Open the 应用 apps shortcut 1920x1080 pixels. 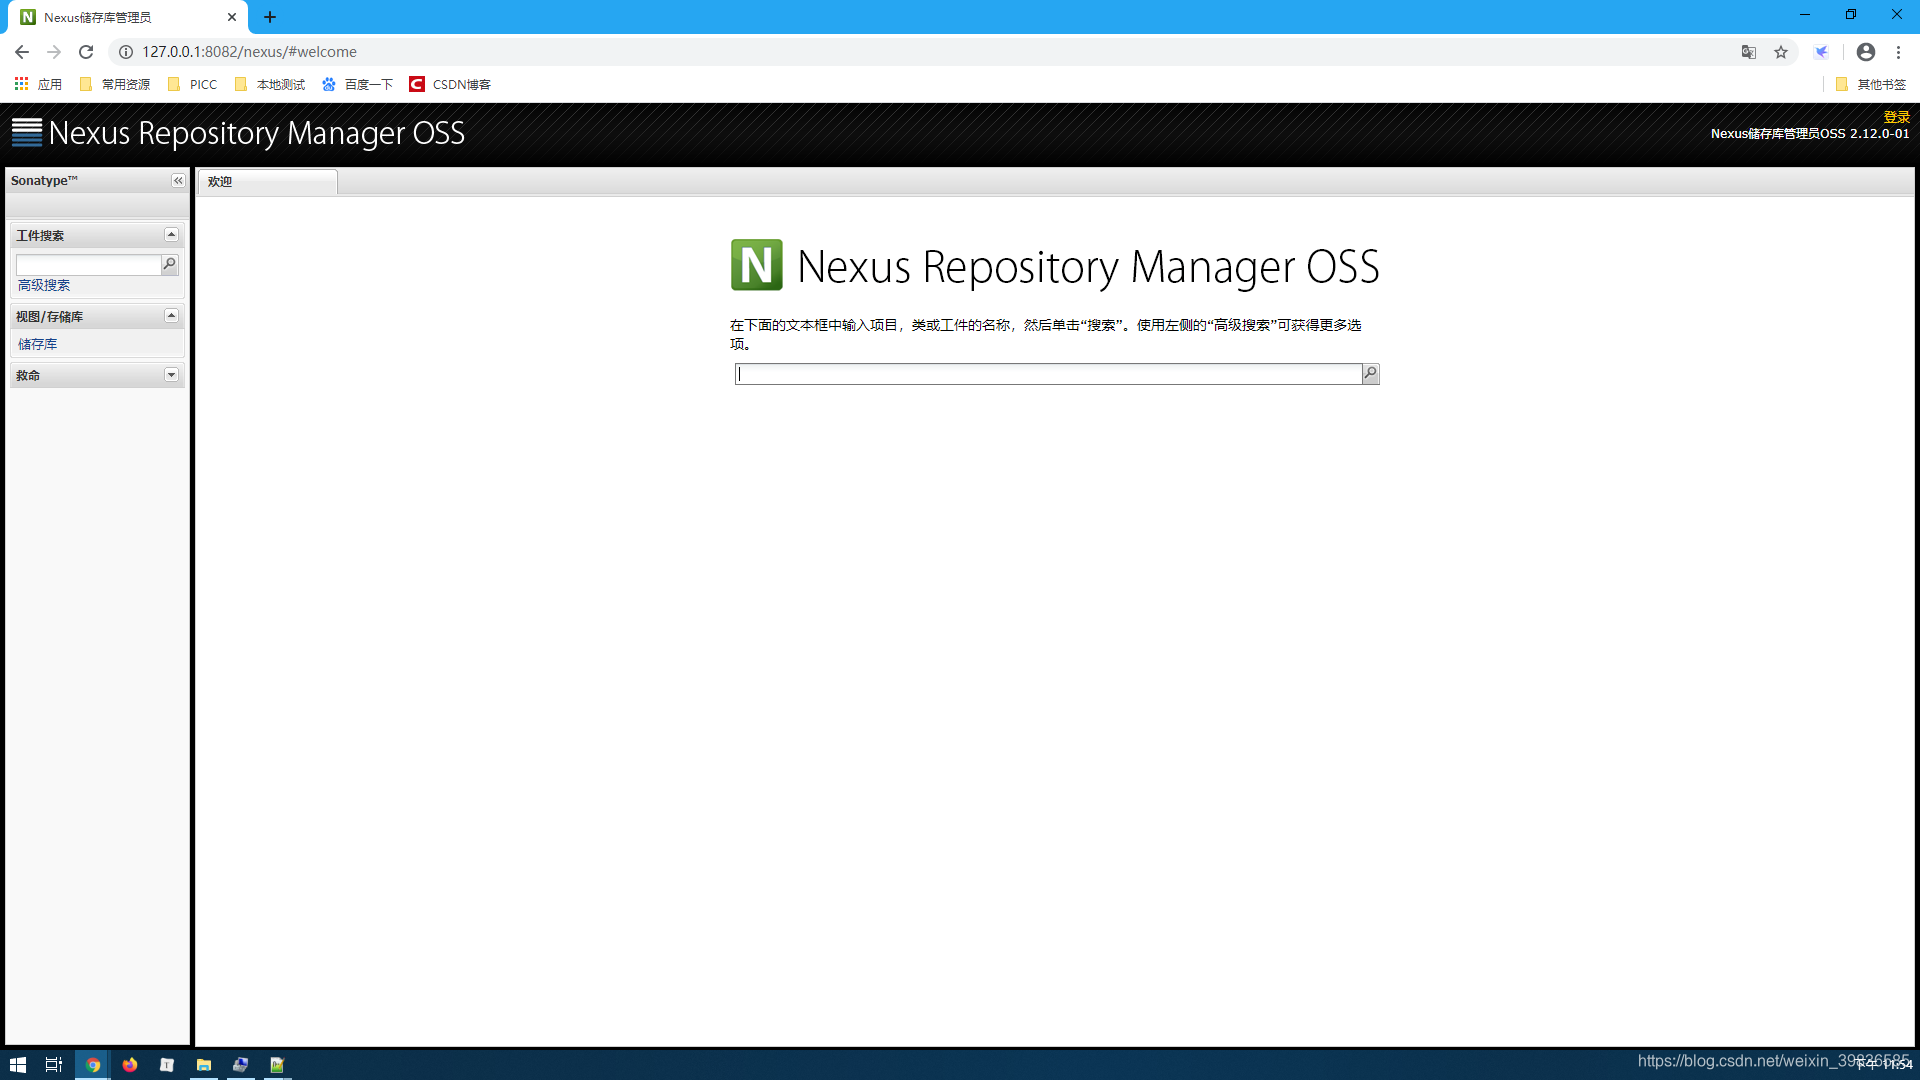click(38, 84)
